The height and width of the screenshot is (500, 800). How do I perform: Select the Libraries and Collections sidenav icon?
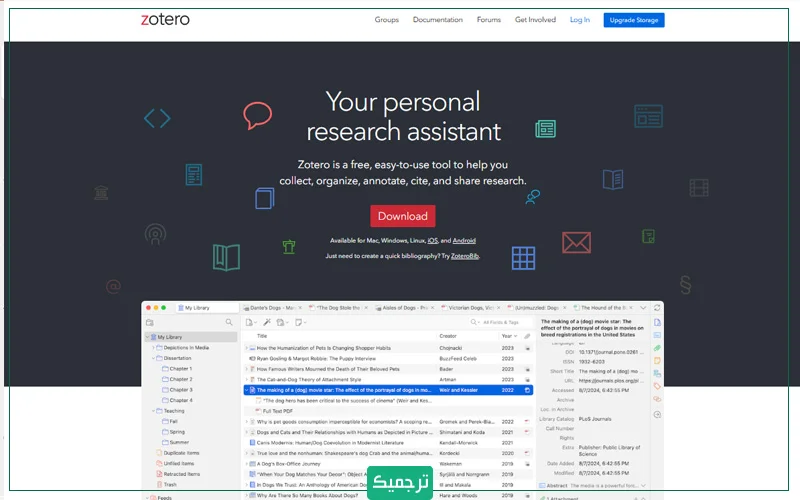[657, 373]
